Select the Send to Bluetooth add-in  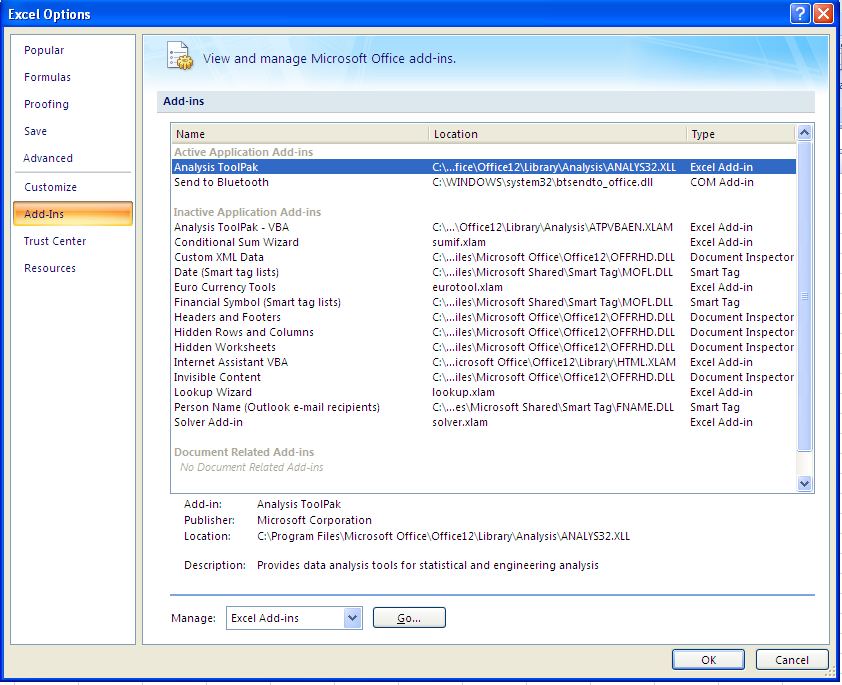(221, 182)
